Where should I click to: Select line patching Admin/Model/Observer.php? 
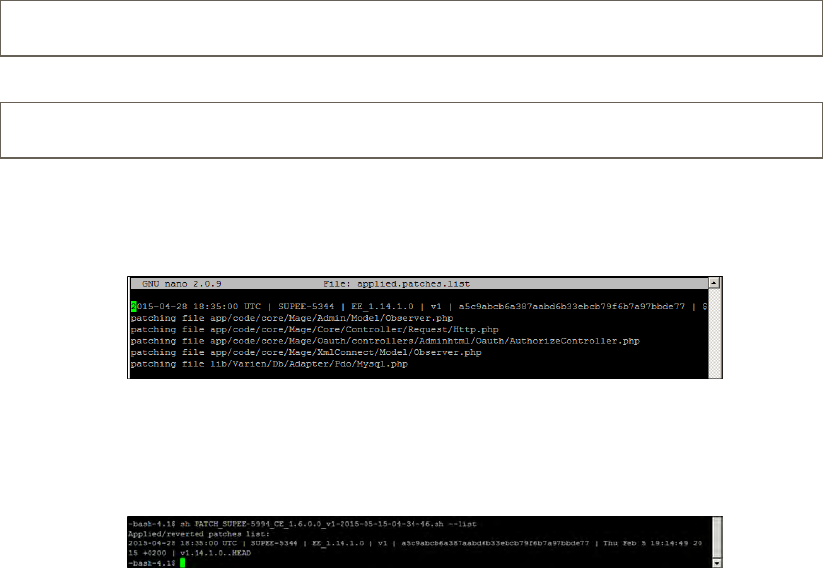click(x=292, y=318)
